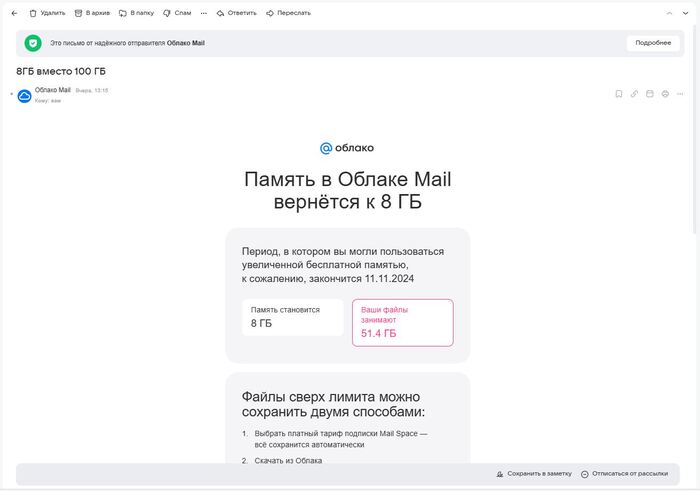Click the sender name Облако Mail
This screenshot has height=491, width=700.
point(53,90)
